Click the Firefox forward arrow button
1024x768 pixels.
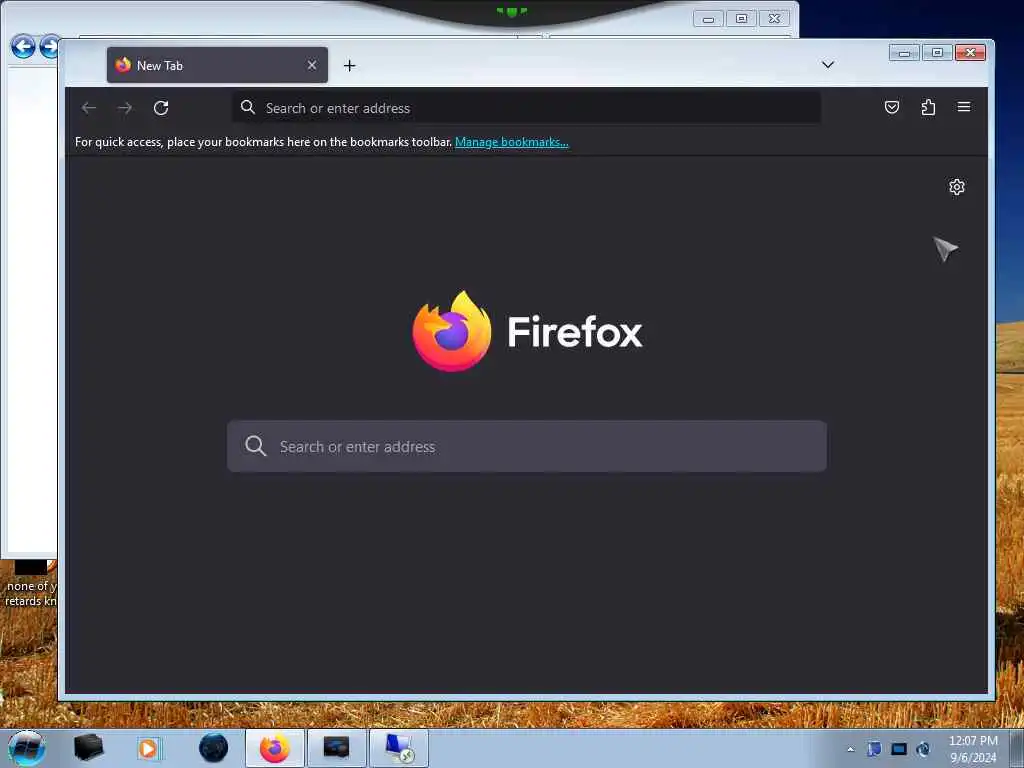click(125, 108)
